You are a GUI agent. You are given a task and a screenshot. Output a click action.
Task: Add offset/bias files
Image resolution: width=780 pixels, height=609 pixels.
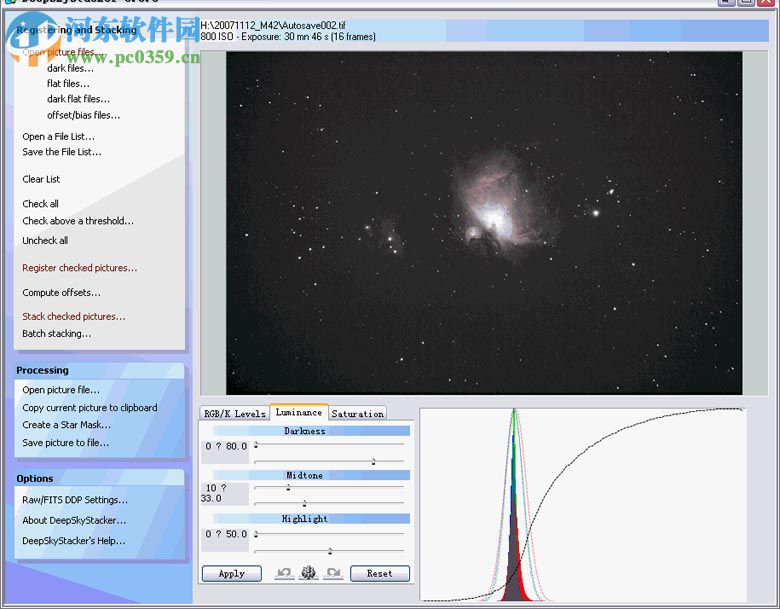pos(84,115)
